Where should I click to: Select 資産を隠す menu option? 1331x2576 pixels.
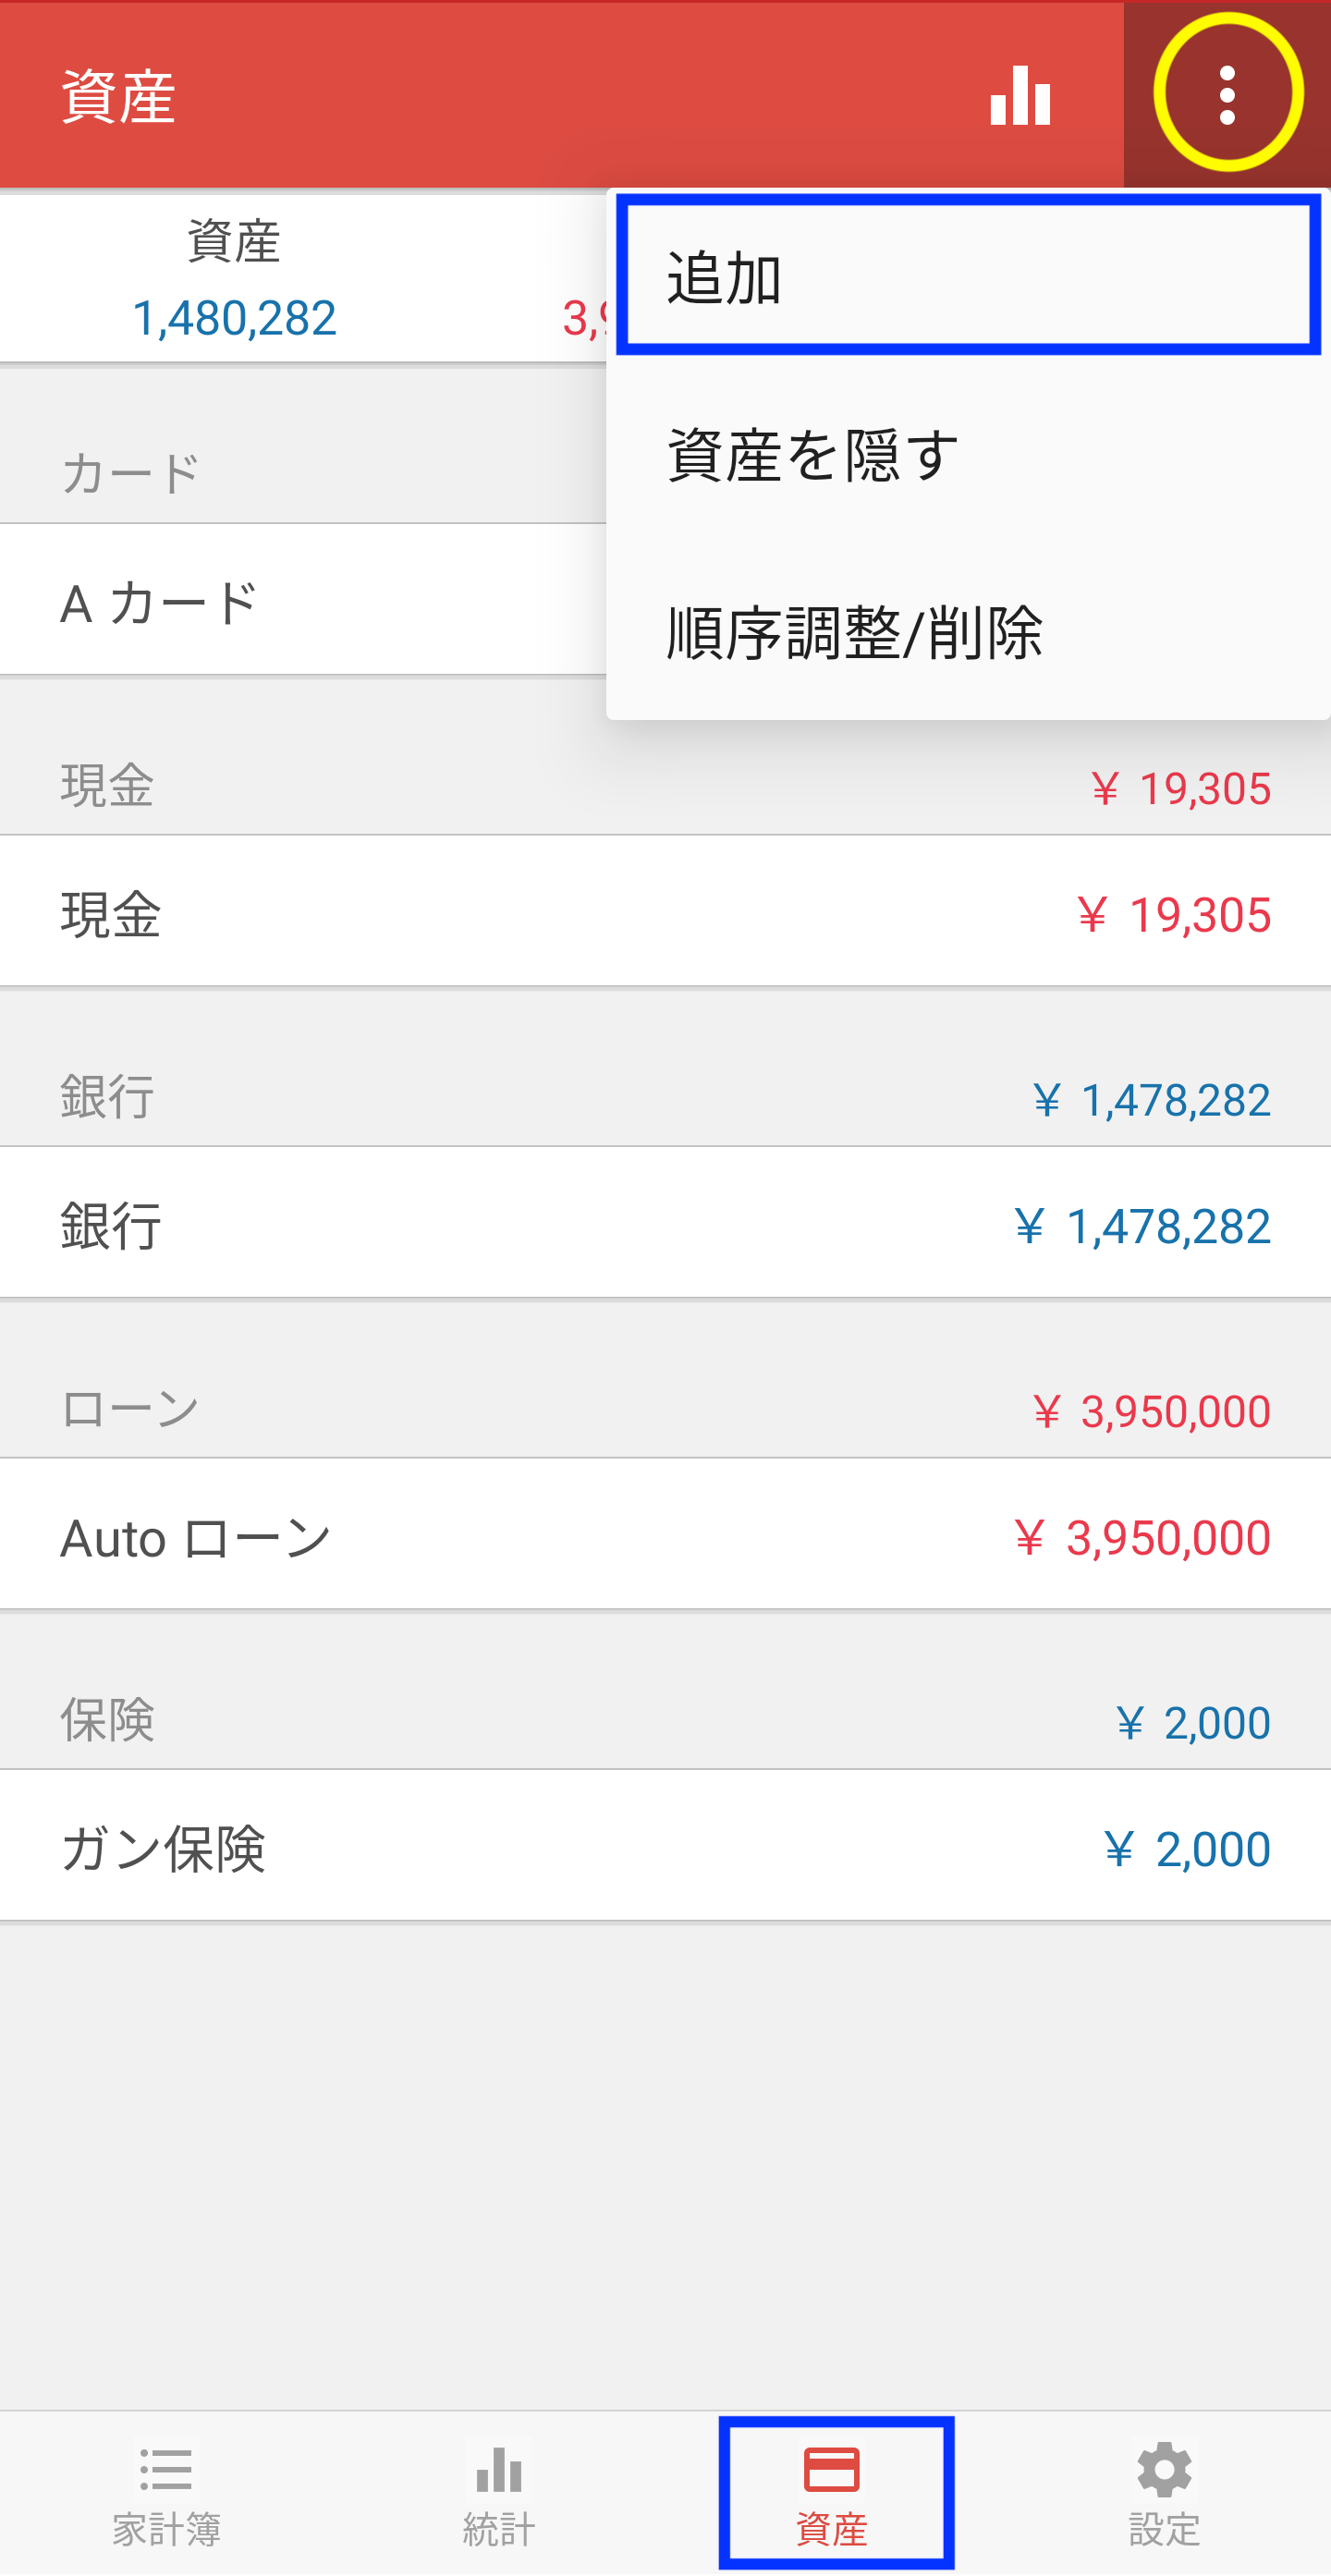(x=967, y=455)
